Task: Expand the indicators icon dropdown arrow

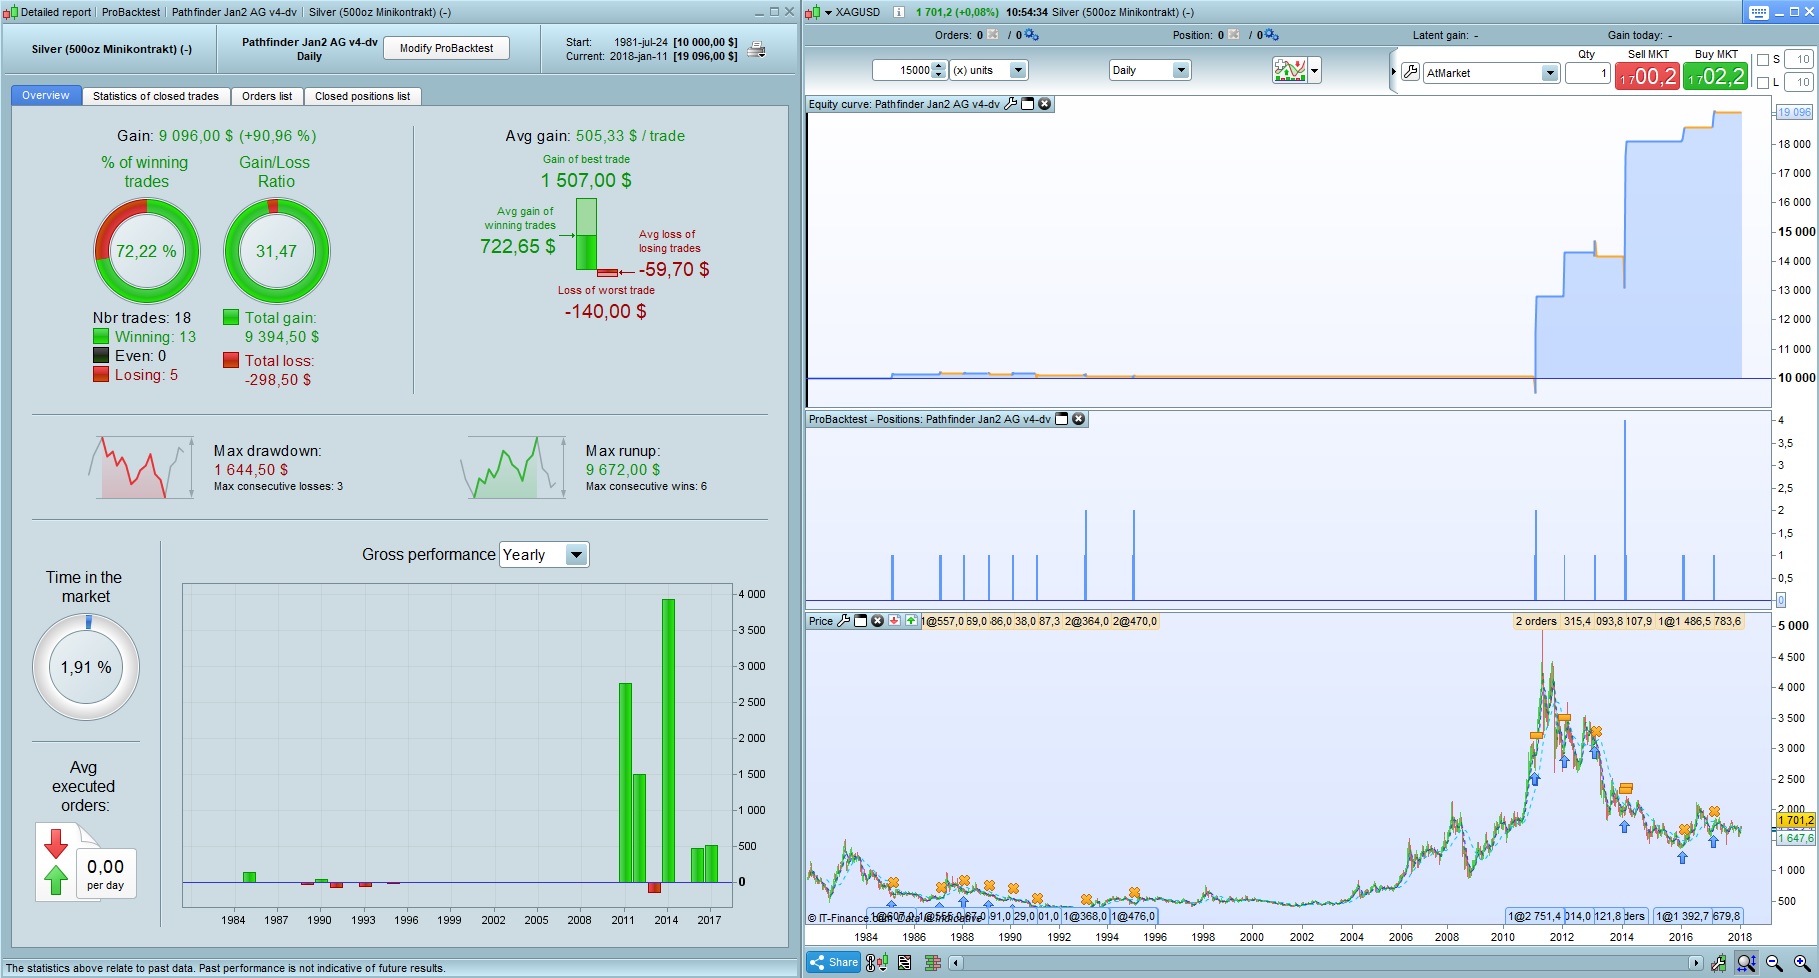Action: [1315, 71]
